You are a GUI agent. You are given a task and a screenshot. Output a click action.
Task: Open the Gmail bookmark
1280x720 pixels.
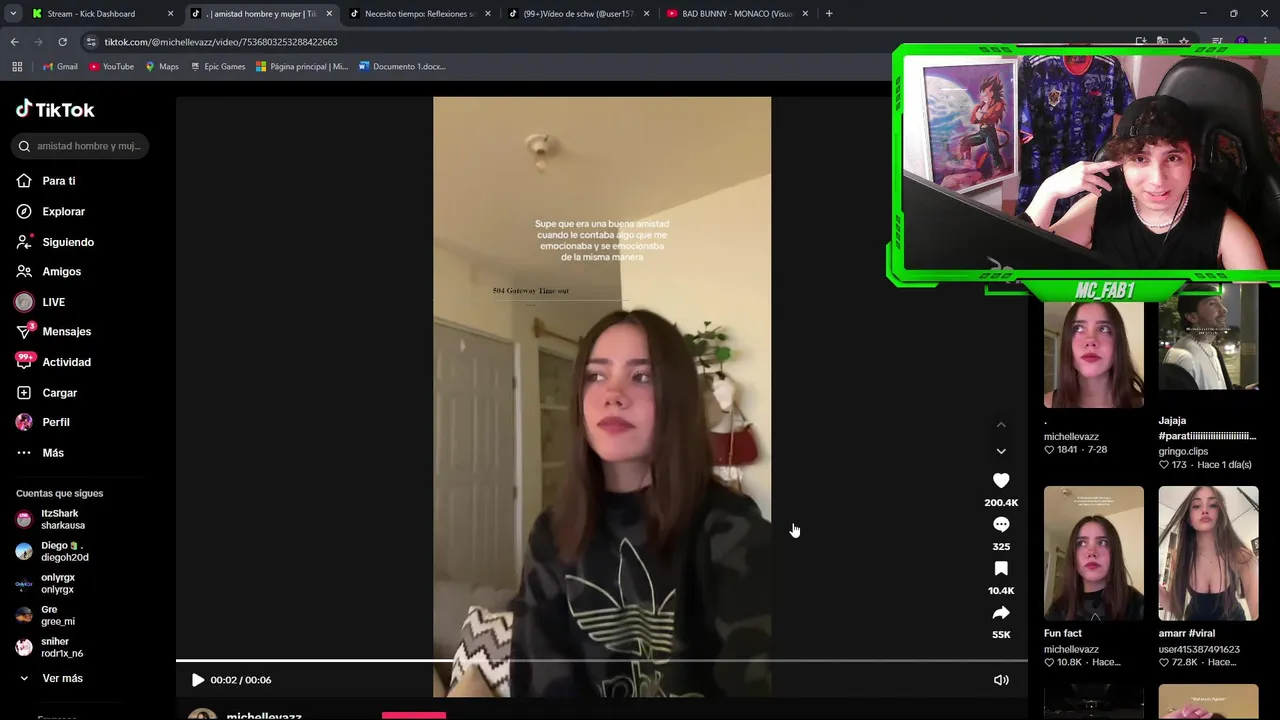tap(60, 67)
